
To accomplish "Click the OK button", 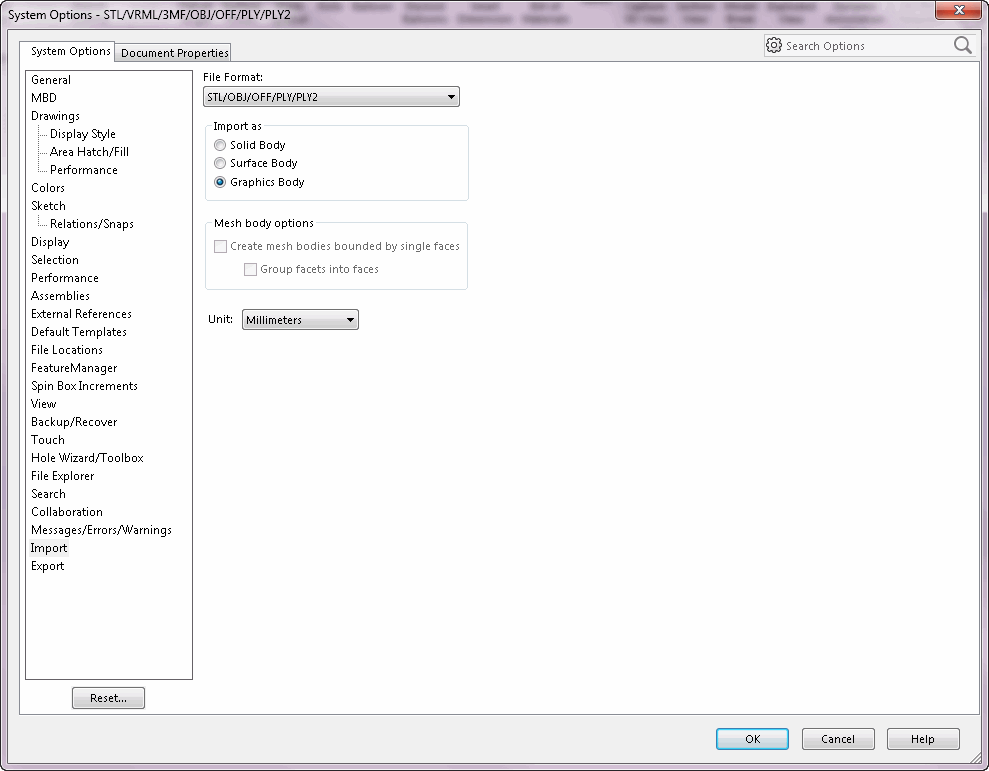I will pyautogui.click(x=752, y=739).
